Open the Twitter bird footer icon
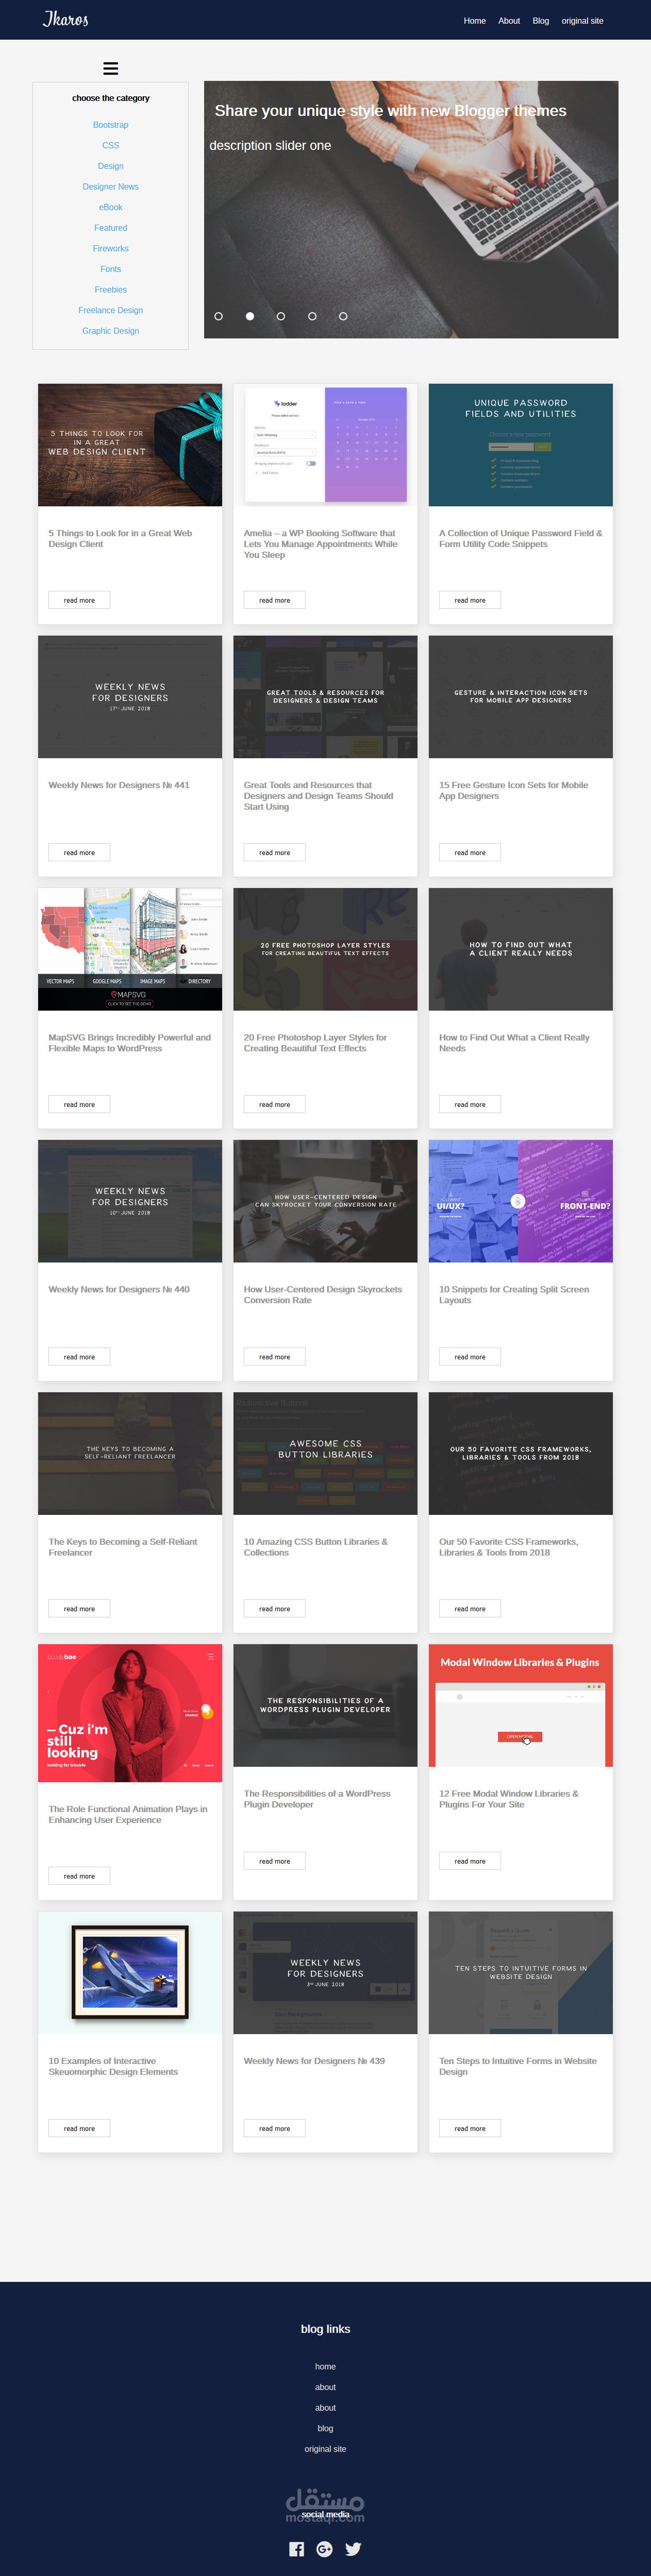The image size is (651, 2576). click(353, 2549)
